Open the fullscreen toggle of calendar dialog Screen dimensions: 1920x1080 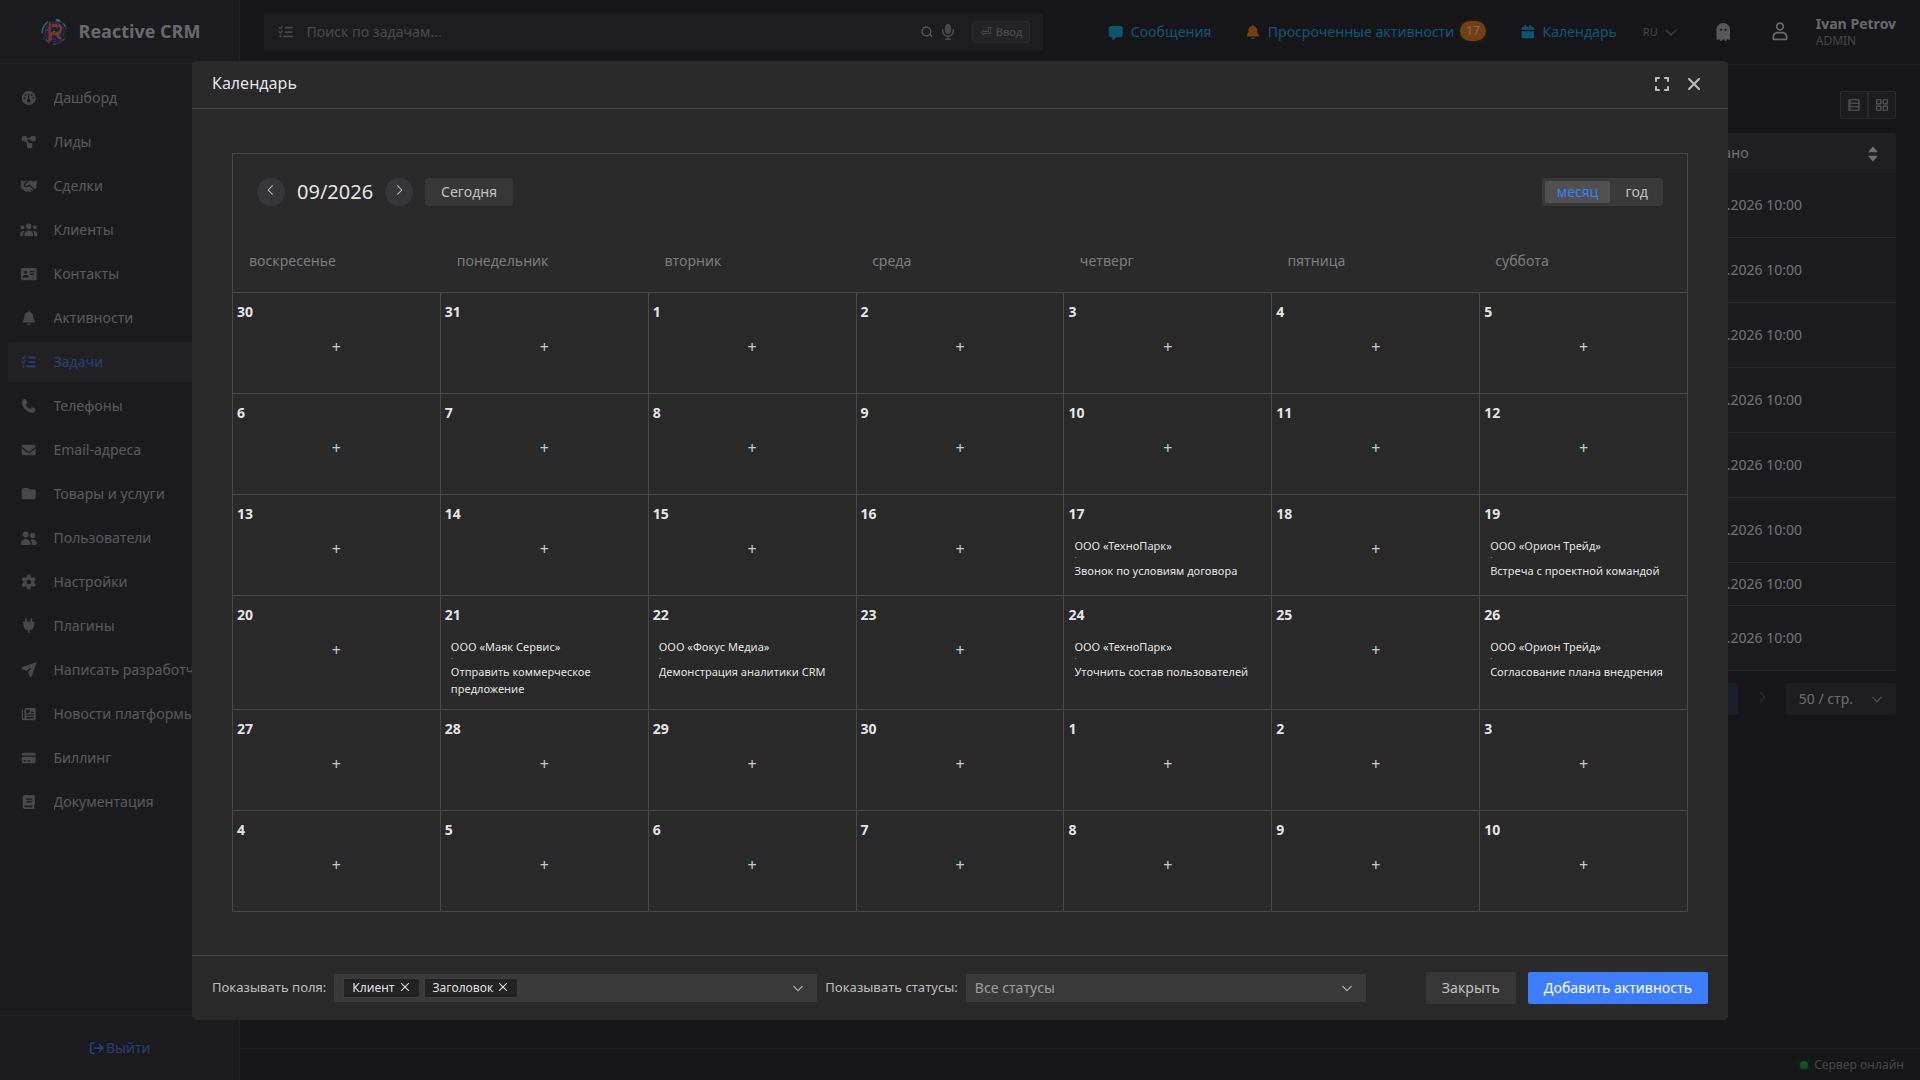[x=1662, y=84]
